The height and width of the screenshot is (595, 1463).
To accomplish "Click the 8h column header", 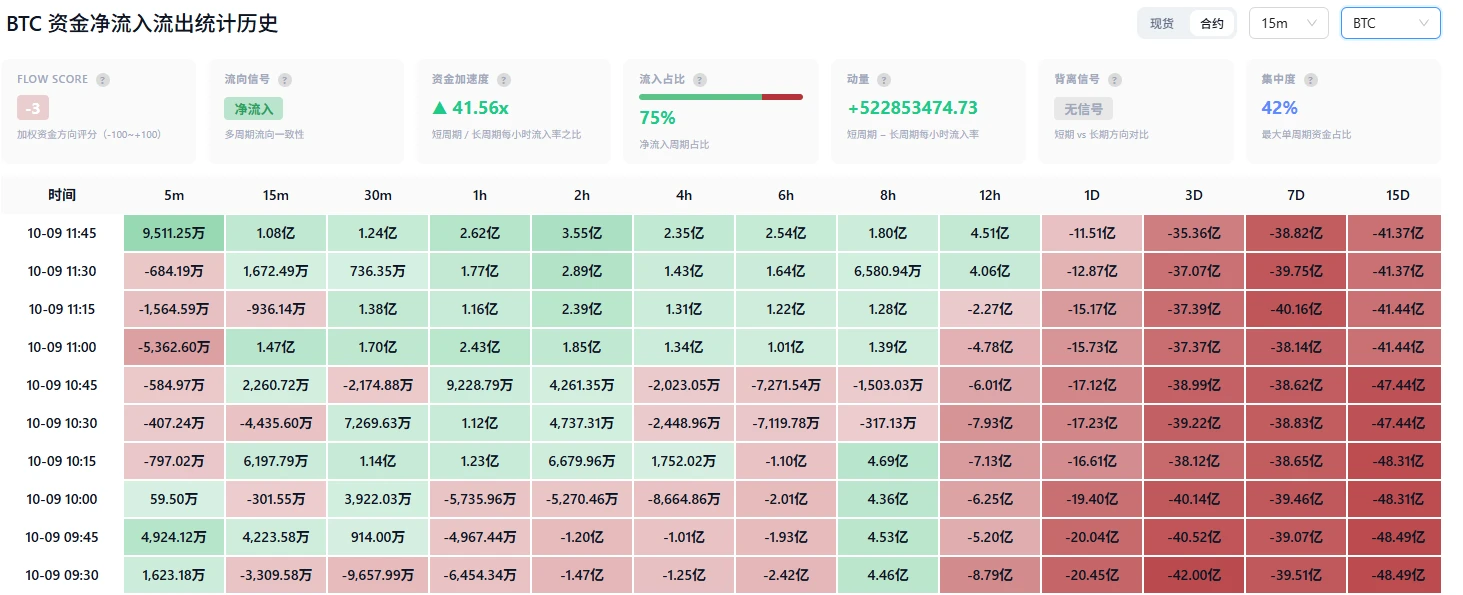I will (888, 195).
